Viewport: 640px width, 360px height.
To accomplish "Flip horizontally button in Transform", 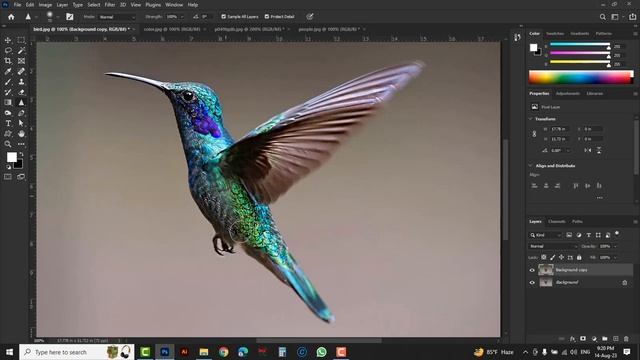I will (587, 150).
